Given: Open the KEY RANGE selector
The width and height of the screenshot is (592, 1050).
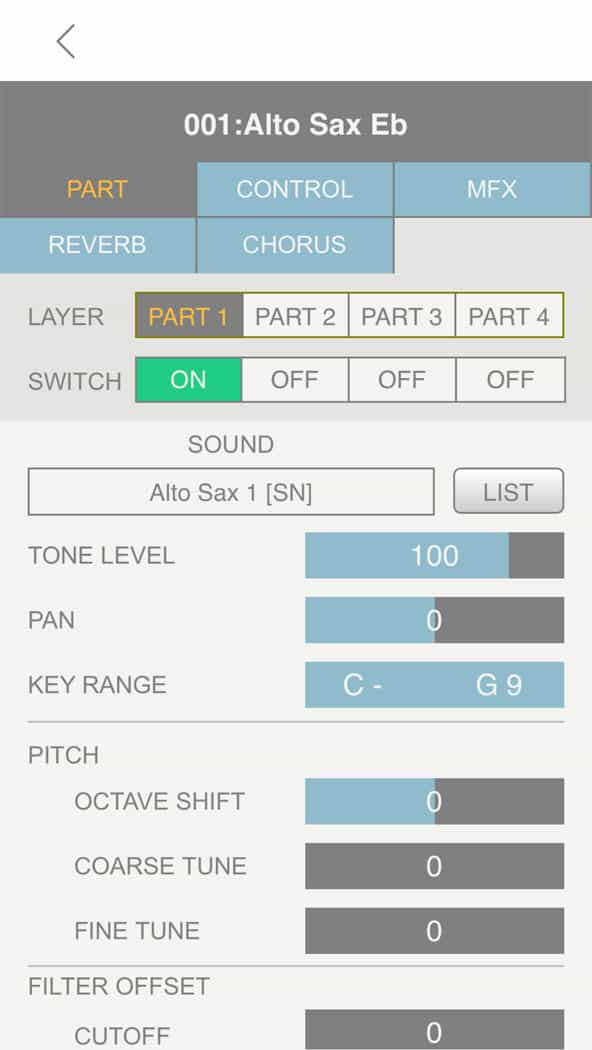Looking at the screenshot, I should click(x=435, y=684).
